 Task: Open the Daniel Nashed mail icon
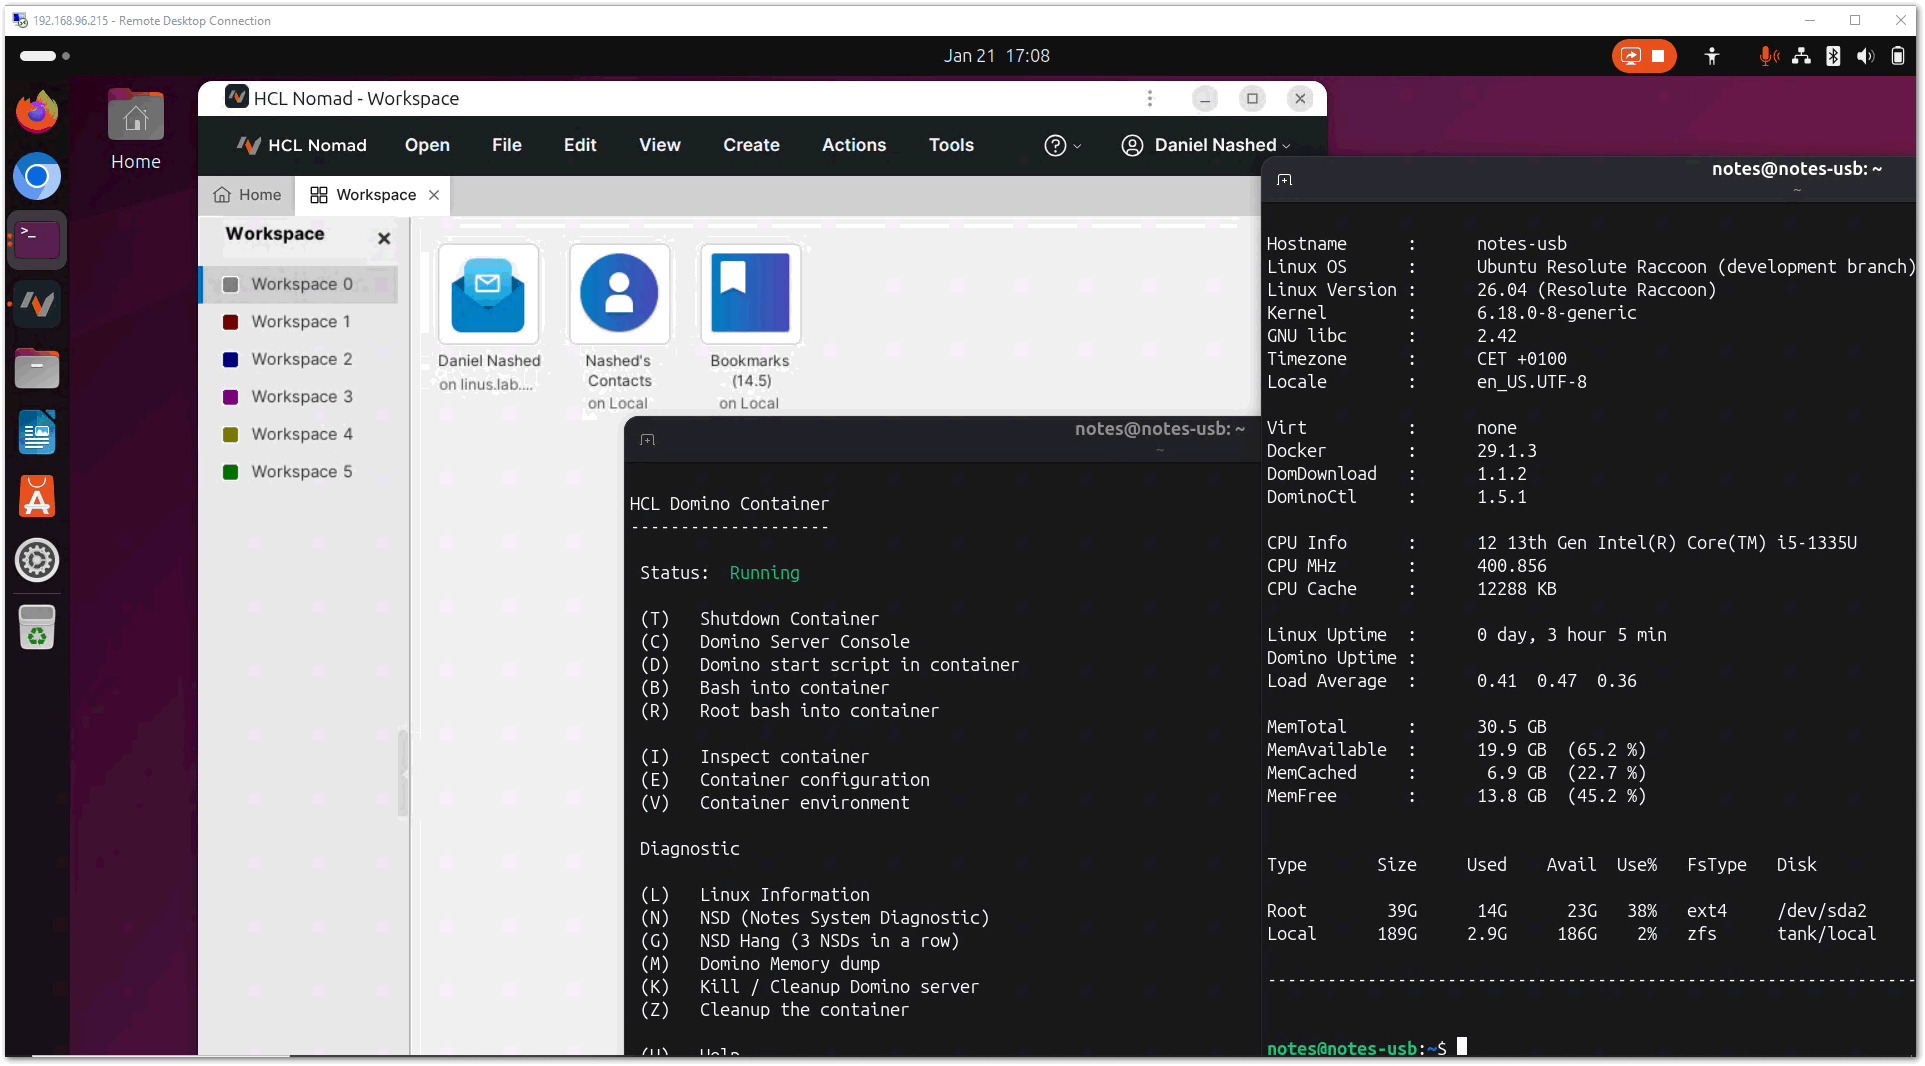point(488,295)
